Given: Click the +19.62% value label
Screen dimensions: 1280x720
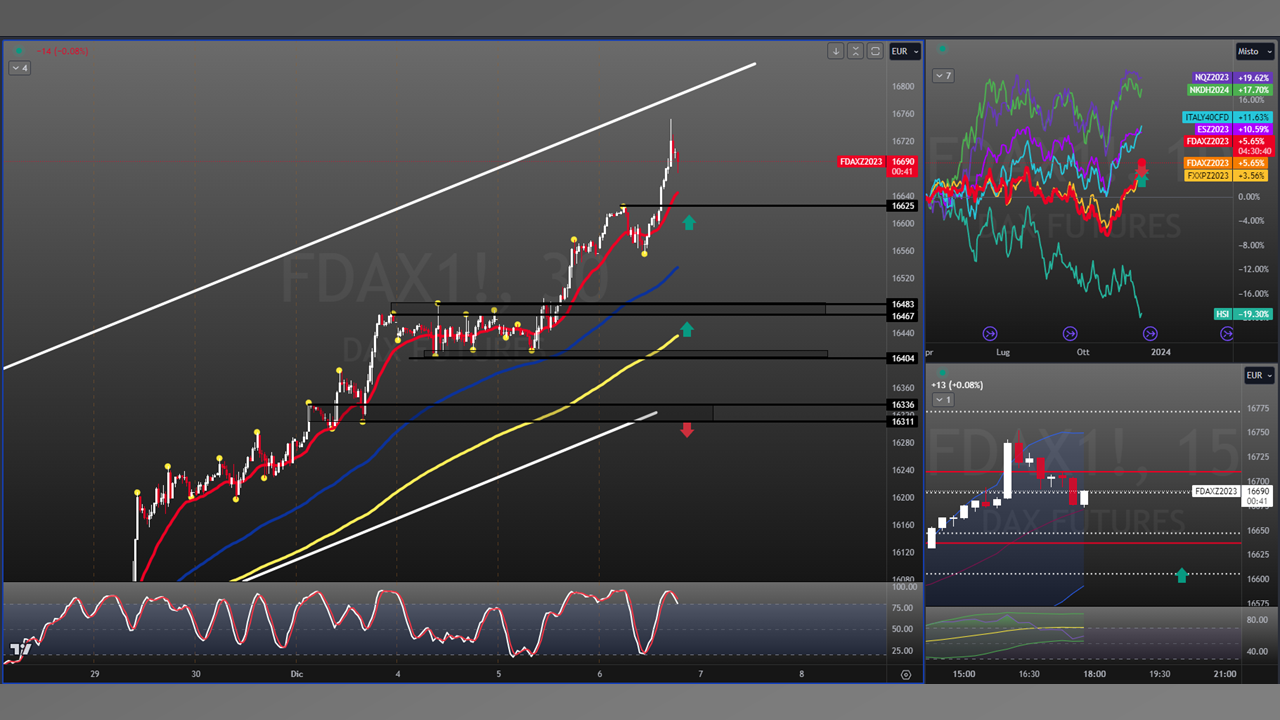Looking at the screenshot, I should pyautogui.click(x=1253, y=77).
